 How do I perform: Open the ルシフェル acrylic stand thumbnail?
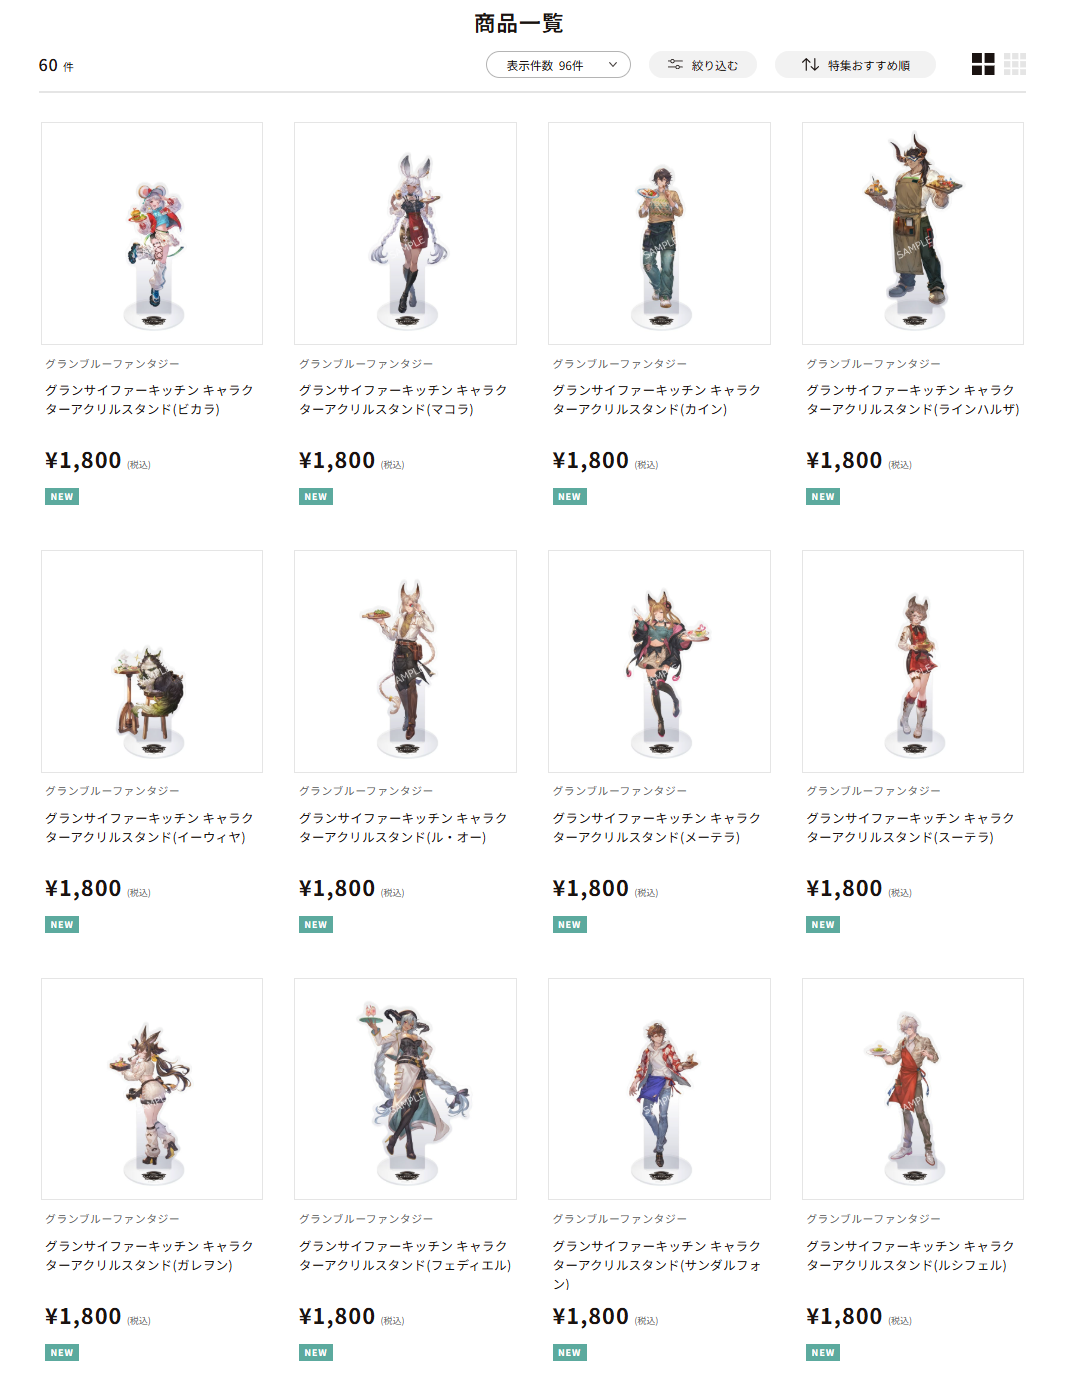913,1089
